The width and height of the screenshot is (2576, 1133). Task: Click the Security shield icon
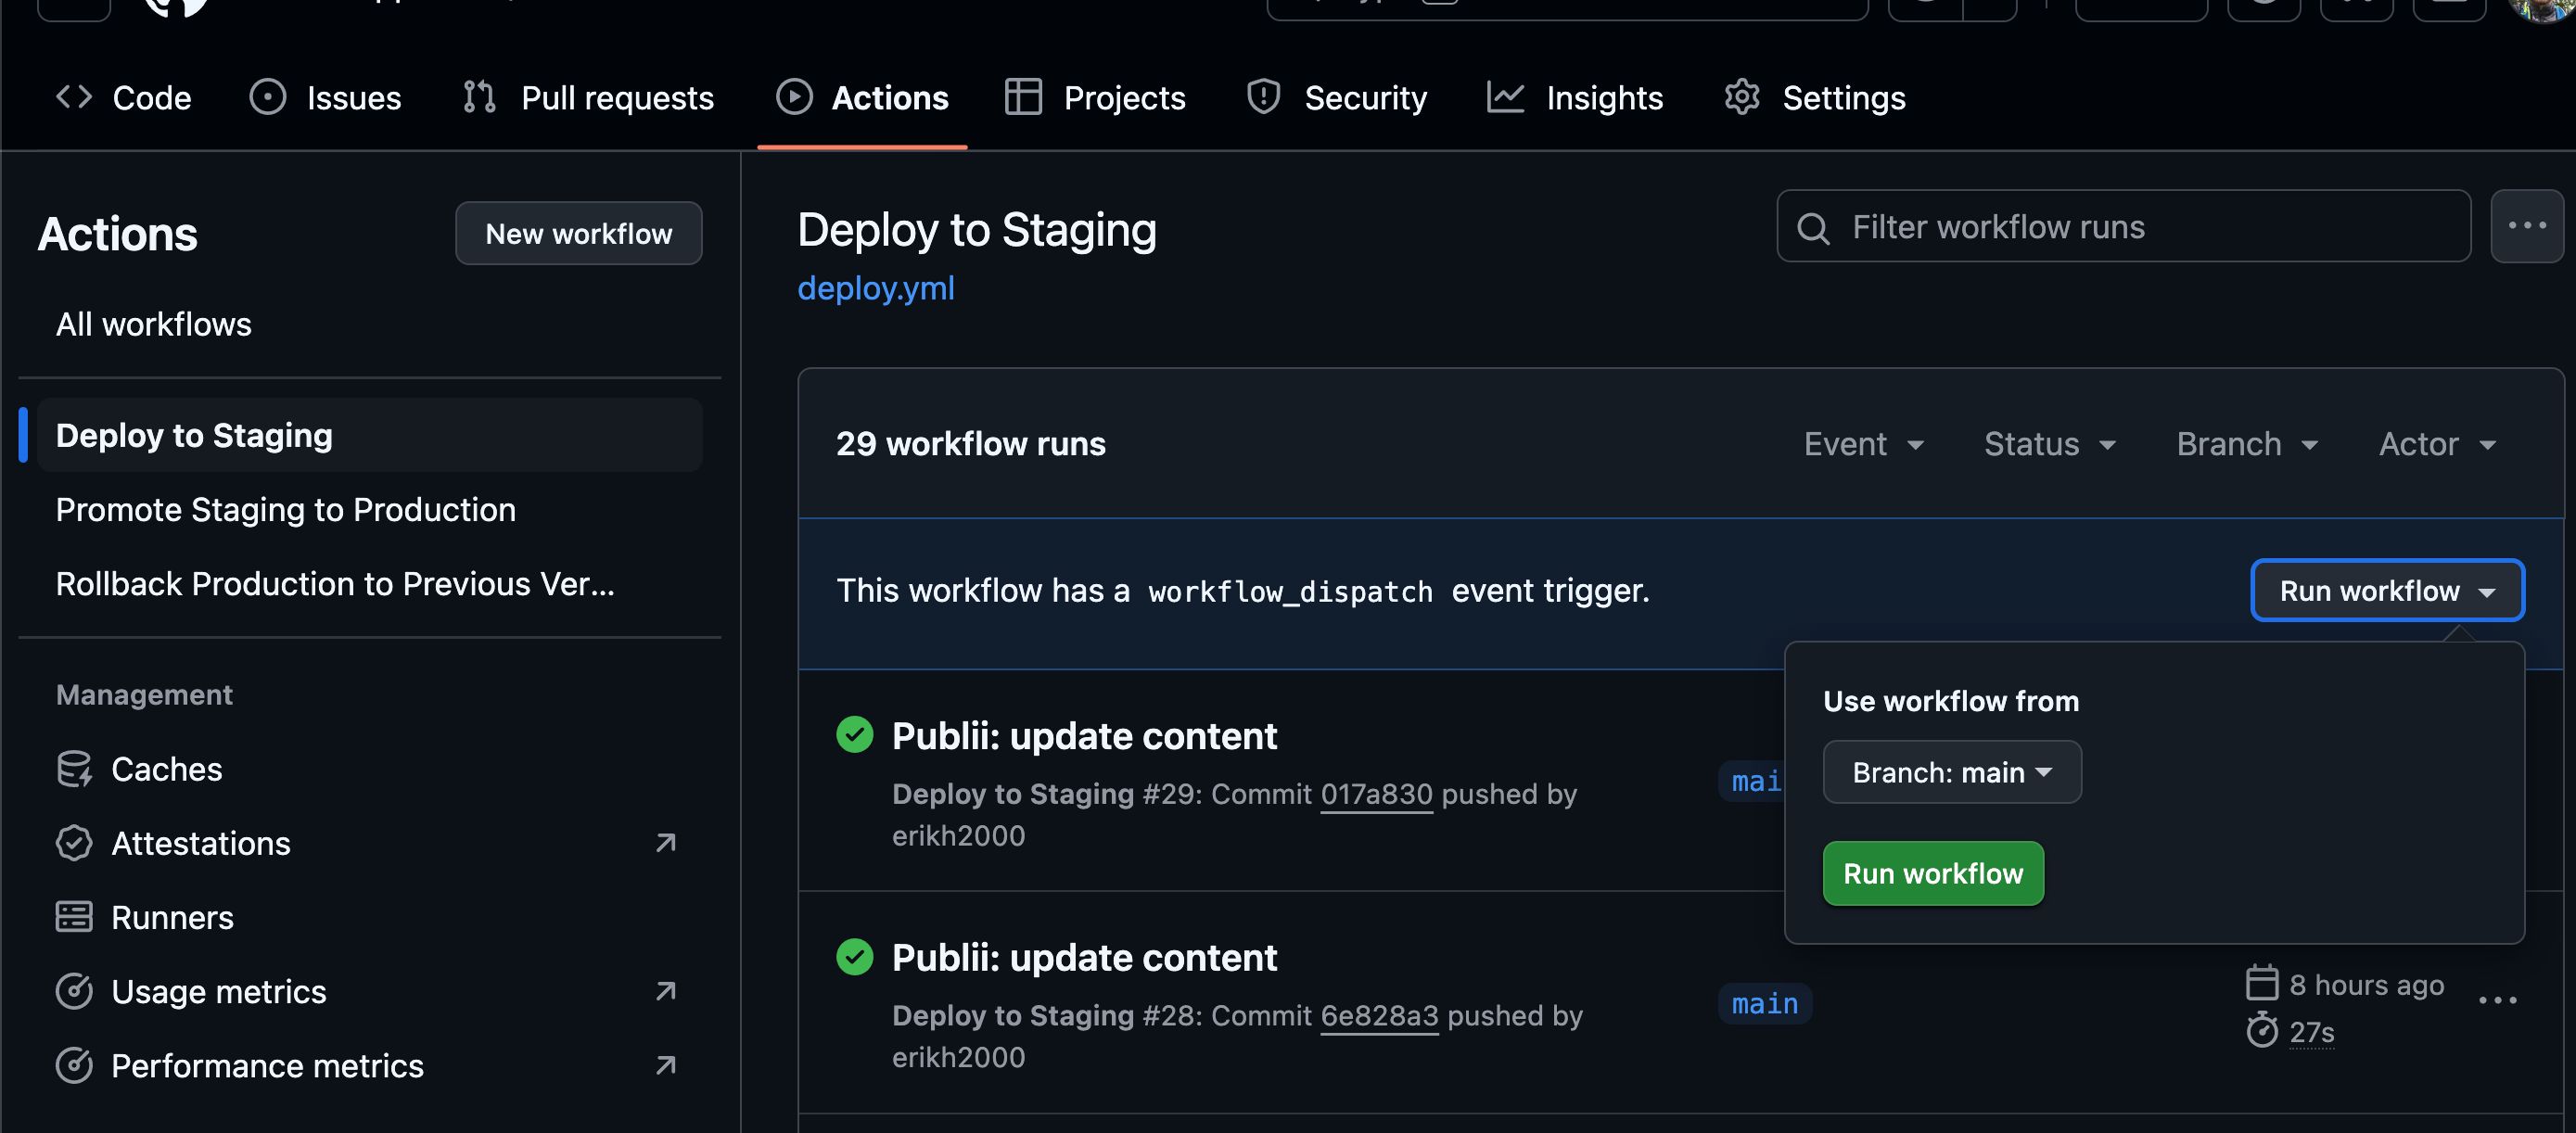coord(1264,97)
